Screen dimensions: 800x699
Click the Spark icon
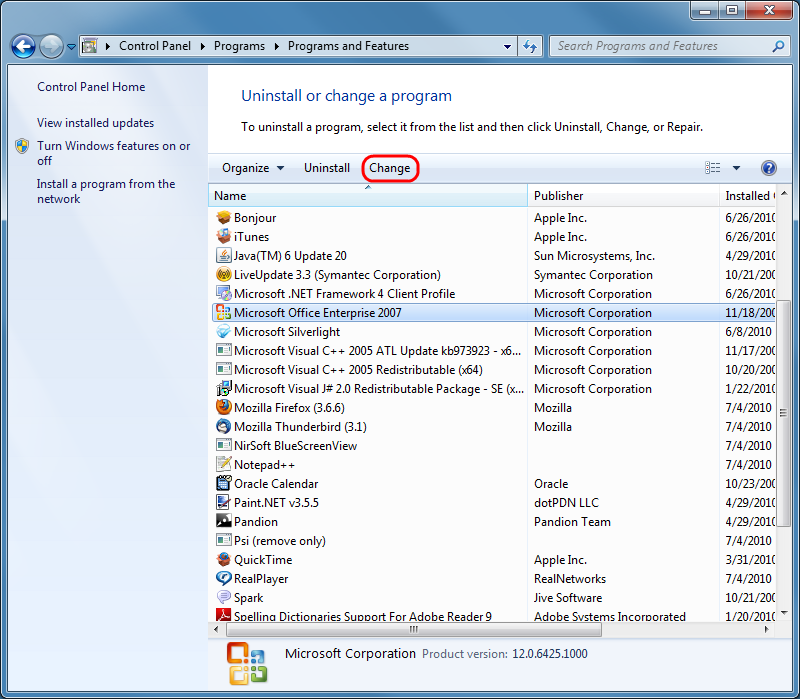[223, 597]
